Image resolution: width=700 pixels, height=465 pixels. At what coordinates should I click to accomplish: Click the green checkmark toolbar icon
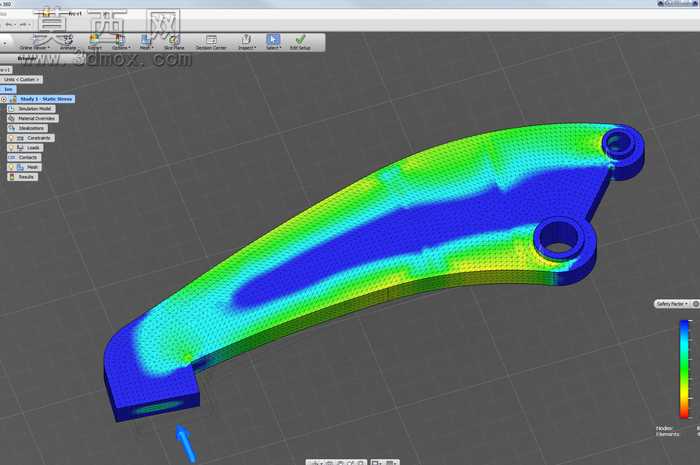coord(300,39)
